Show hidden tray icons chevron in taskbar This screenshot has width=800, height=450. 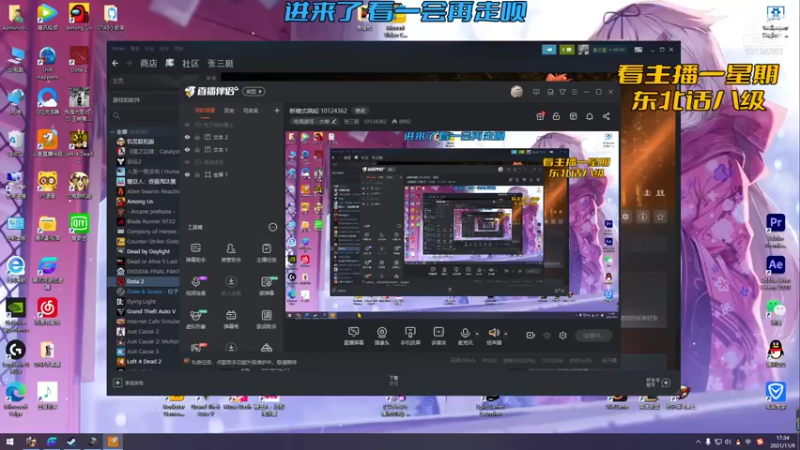point(698,441)
